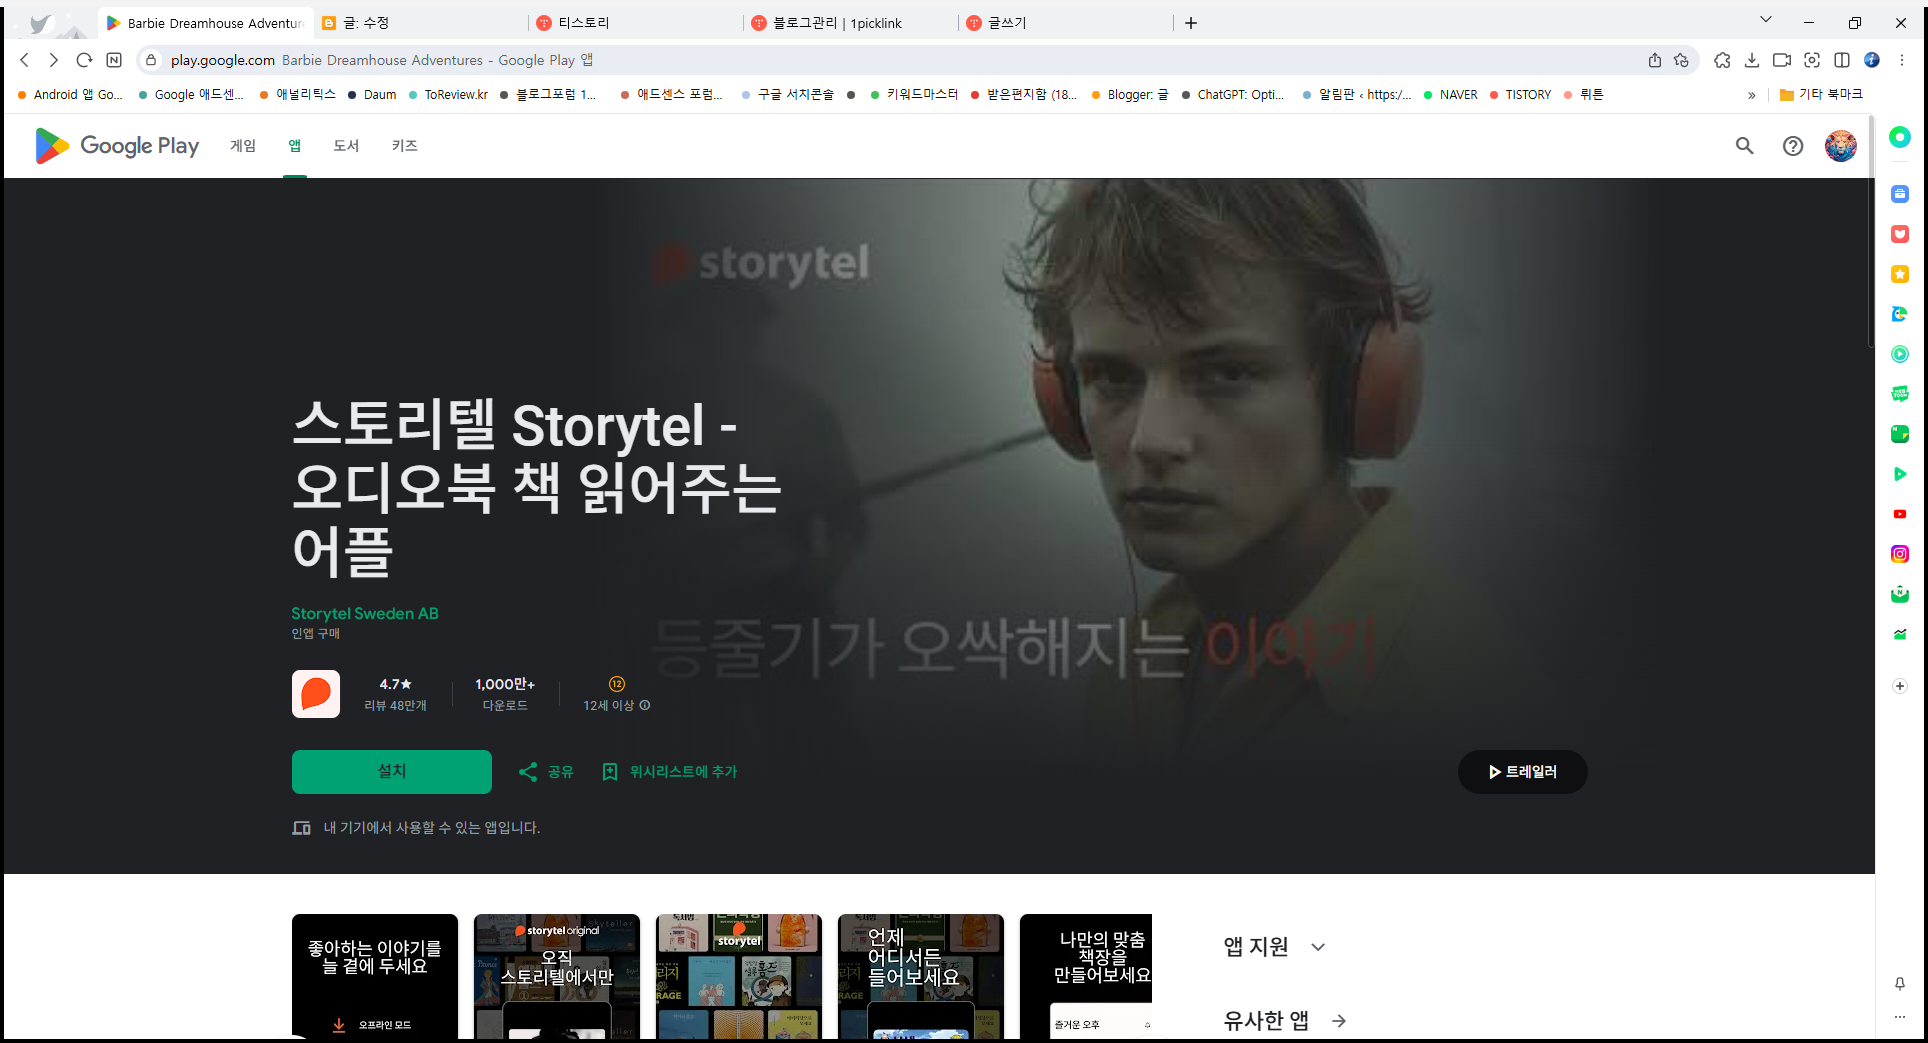
Task: Click your Google account profile avatar
Action: point(1840,146)
